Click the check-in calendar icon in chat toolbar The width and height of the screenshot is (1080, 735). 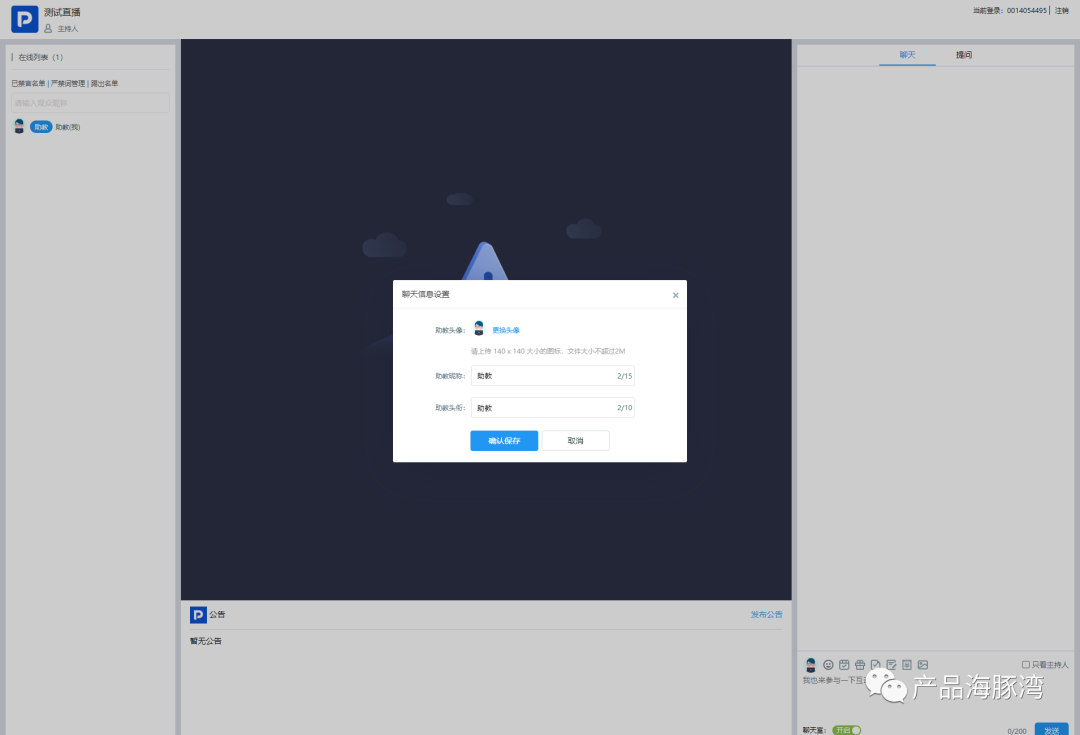(x=844, y=665)
